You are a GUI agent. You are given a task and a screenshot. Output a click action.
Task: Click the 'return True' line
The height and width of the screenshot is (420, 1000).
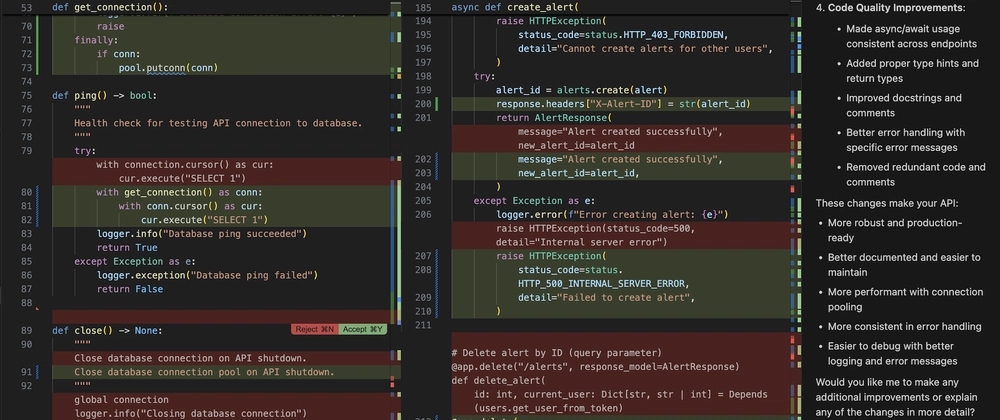pyautogui.click(x=127, y=248)
